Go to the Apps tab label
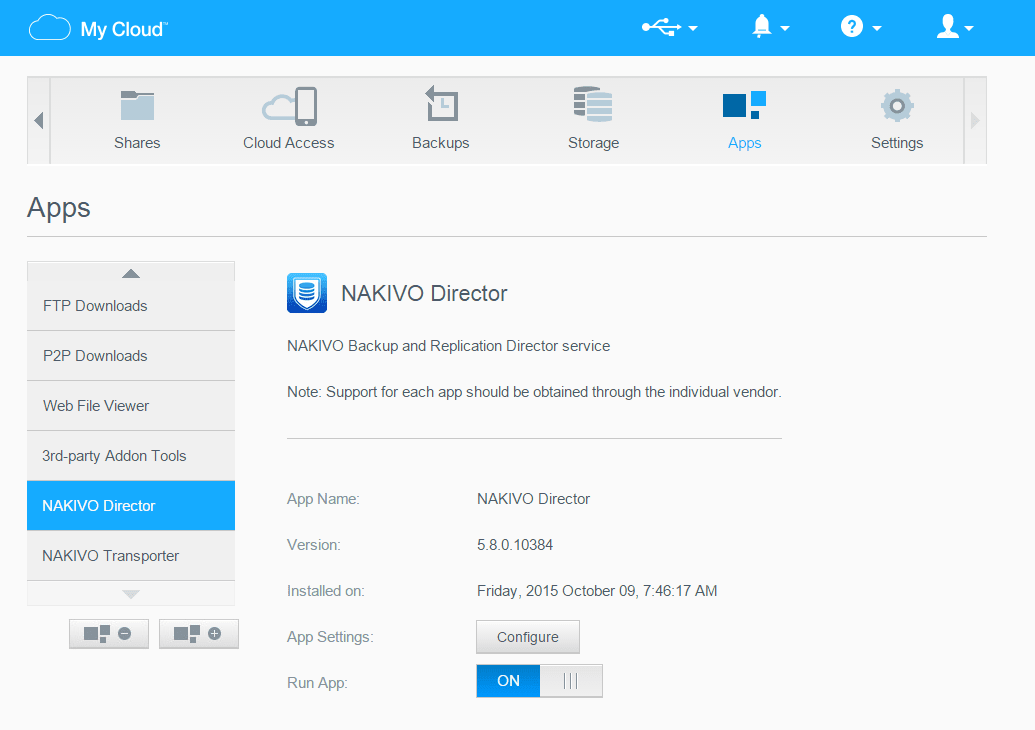The image size is (1035, 730). 745,143
